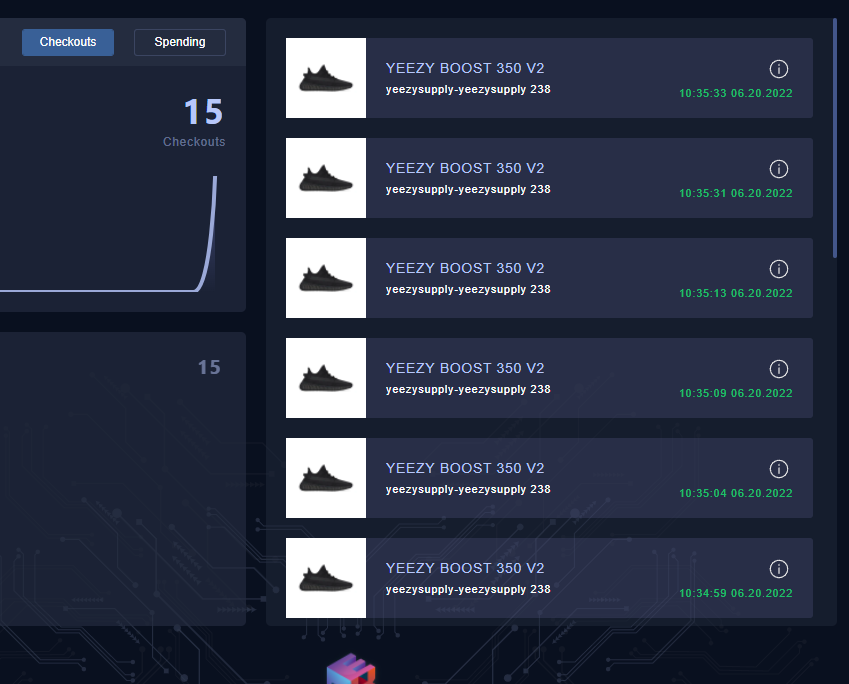Open info icon for 10:35:31 checkout

tap(779, 169)
